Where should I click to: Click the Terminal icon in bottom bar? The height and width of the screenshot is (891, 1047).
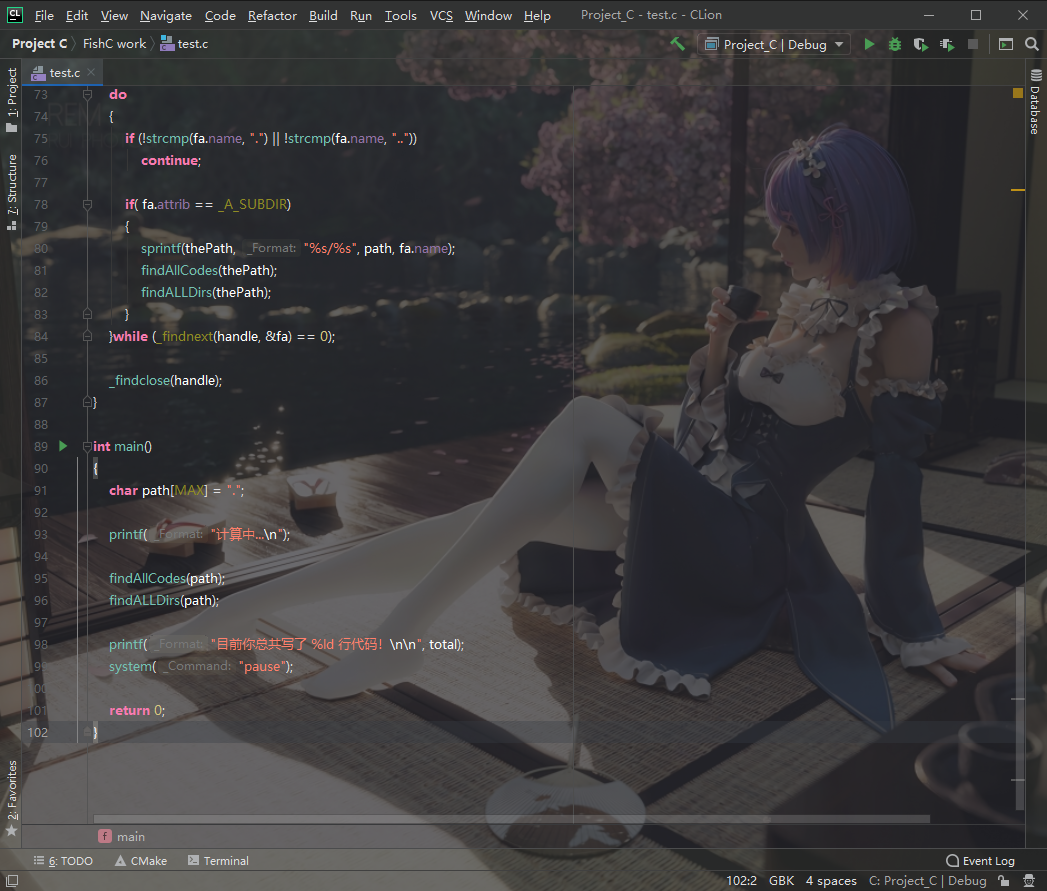193,861
